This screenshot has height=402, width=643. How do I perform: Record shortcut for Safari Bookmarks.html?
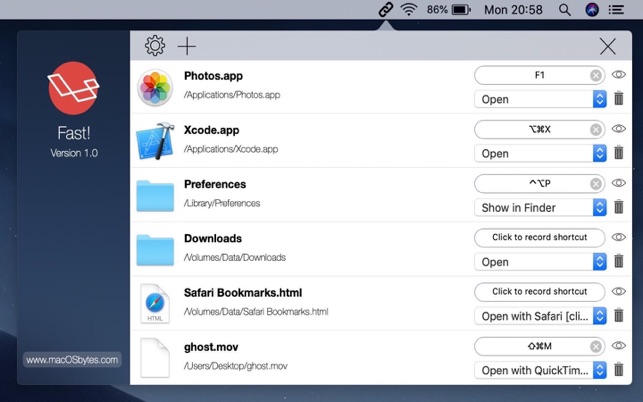(539, 291)
